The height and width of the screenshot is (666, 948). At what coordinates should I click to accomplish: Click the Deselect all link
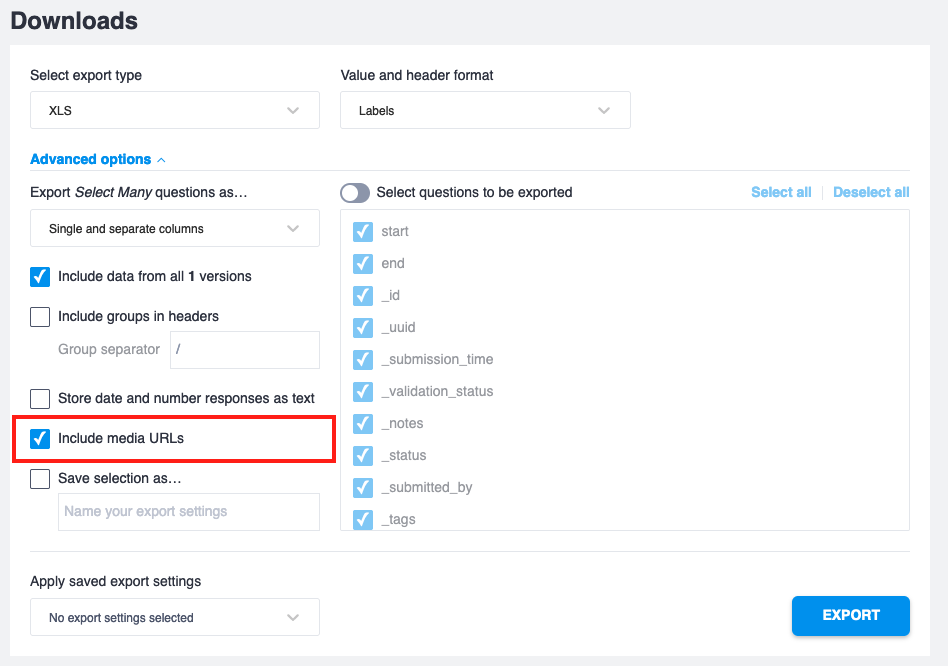pos(871,192)
